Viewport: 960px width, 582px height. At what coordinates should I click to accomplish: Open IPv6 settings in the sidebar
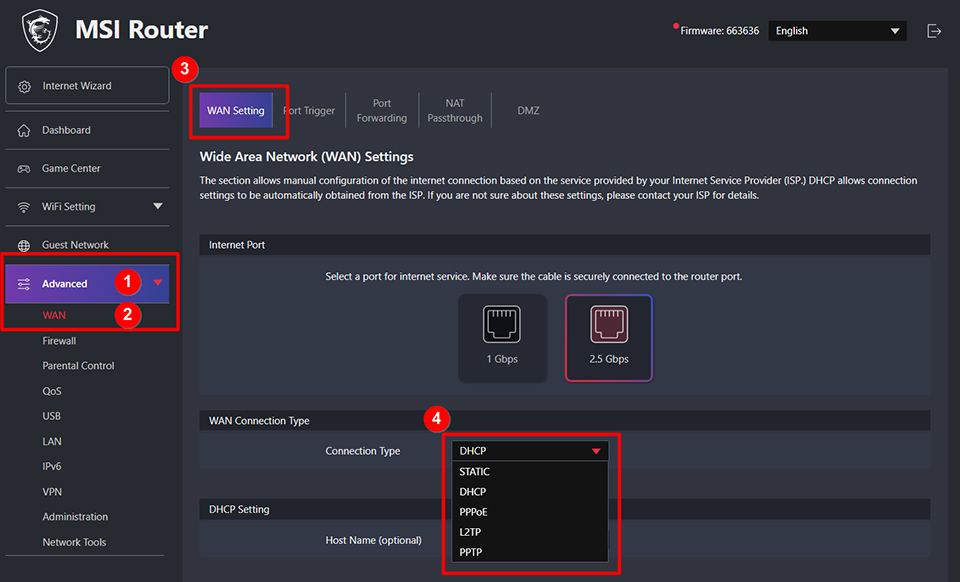(x=52, y=466)
